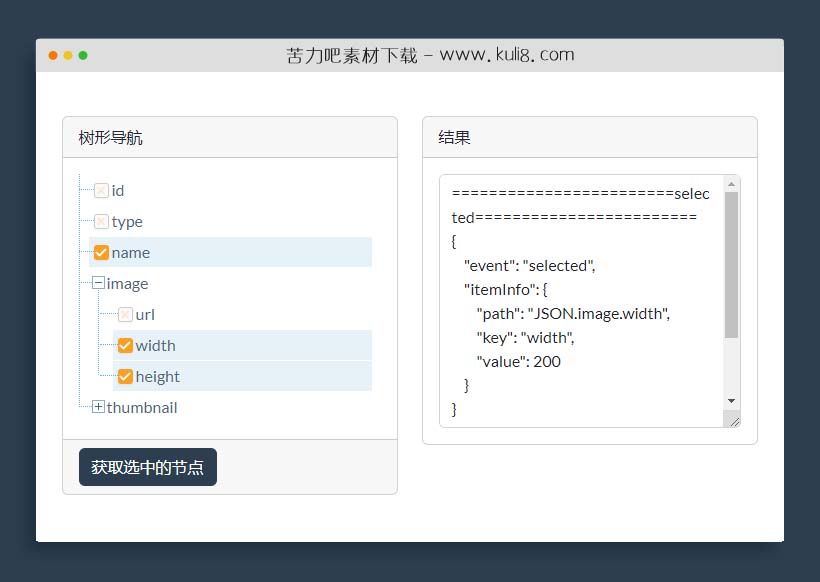Click the scroll up arrow in results
The image size is (820, 582).
click(x=732, y=184)
